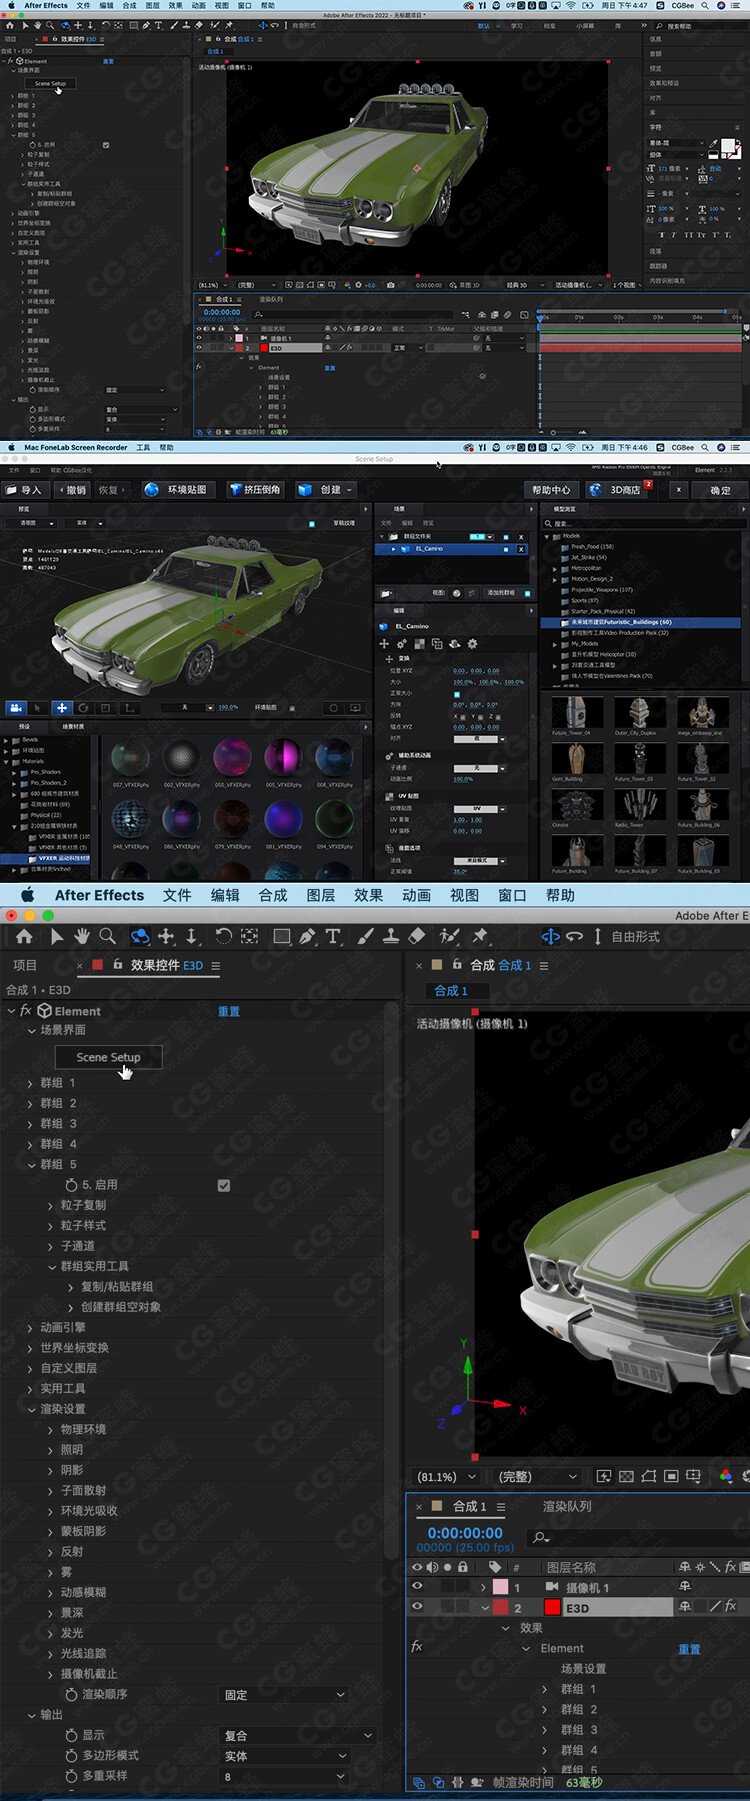
Task: Select the Orbit camera tool in enlarged toolbar
Action: (x=140, y=936)
